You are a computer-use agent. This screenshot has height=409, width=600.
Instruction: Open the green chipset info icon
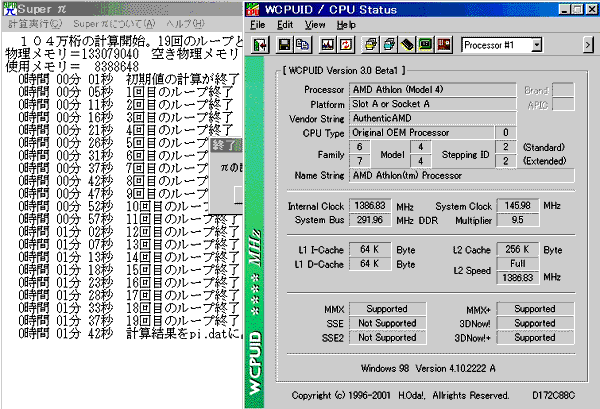coord(426,45)
